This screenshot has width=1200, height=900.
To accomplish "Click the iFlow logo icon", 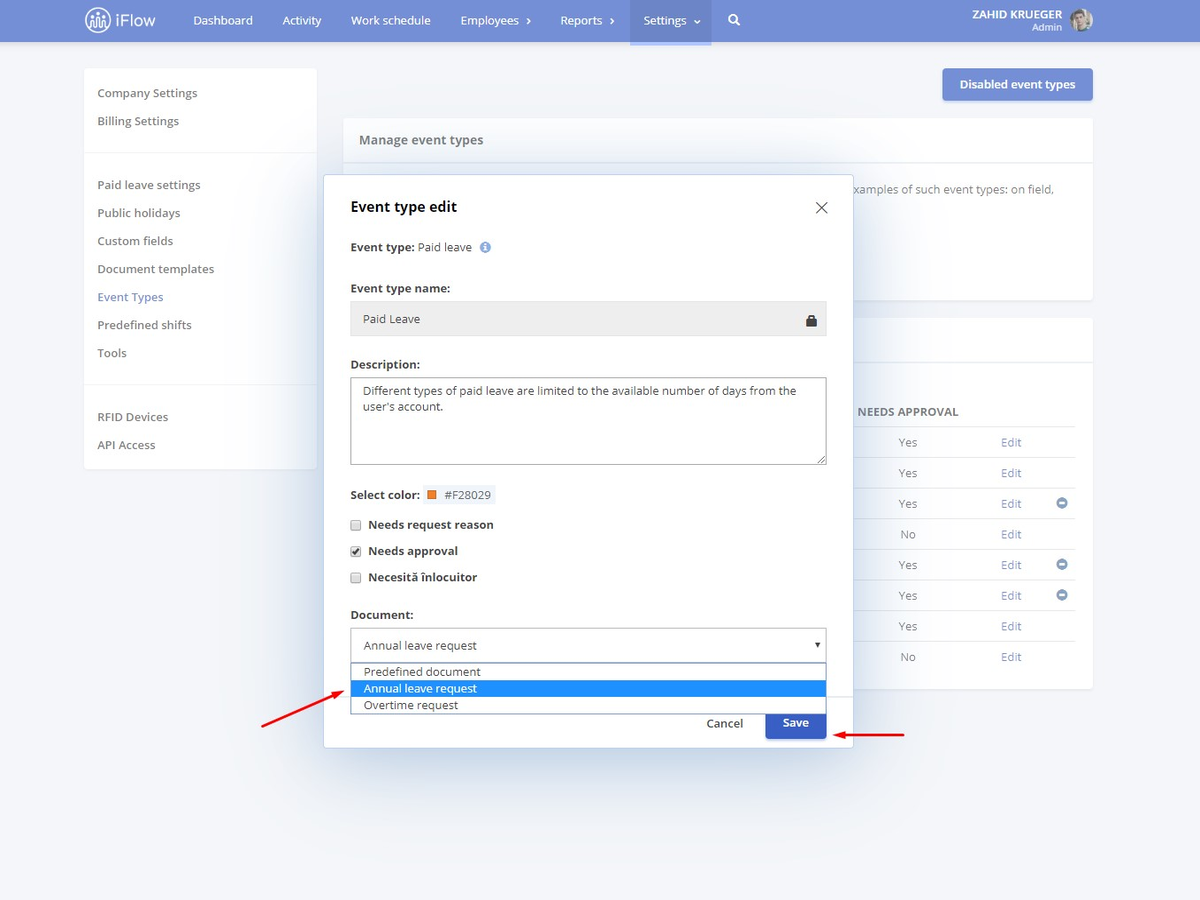I will coord(97,20).
